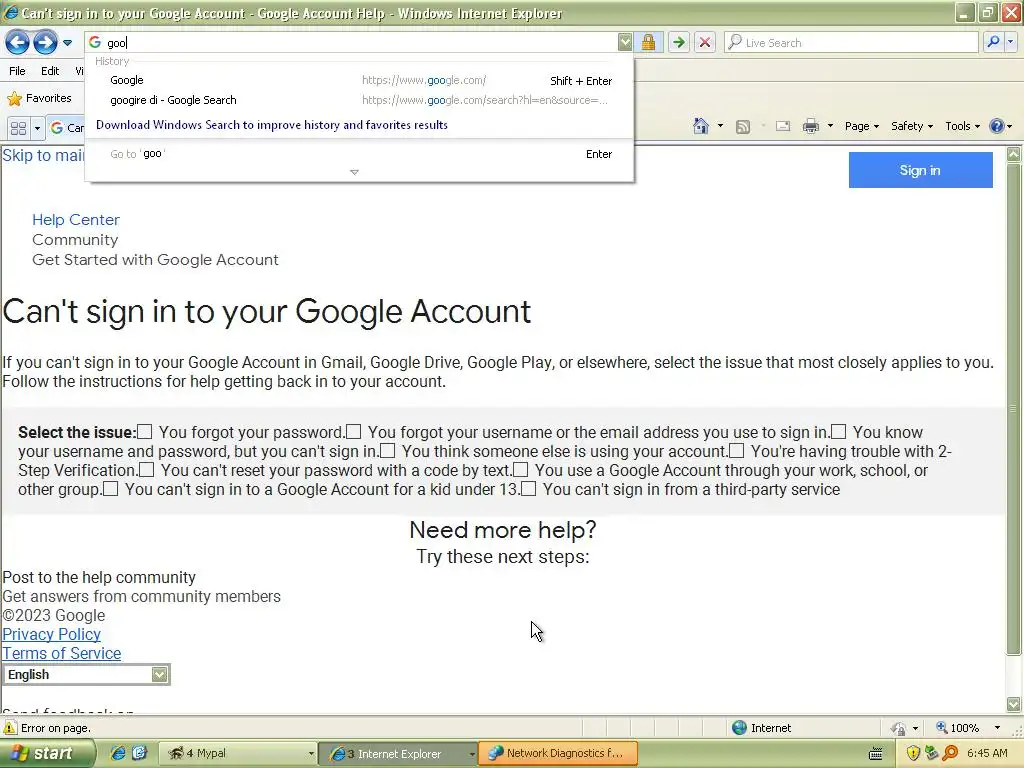Check 'You know your username and password' box
The image size is (1024, 768).
[x=839, y=432]
